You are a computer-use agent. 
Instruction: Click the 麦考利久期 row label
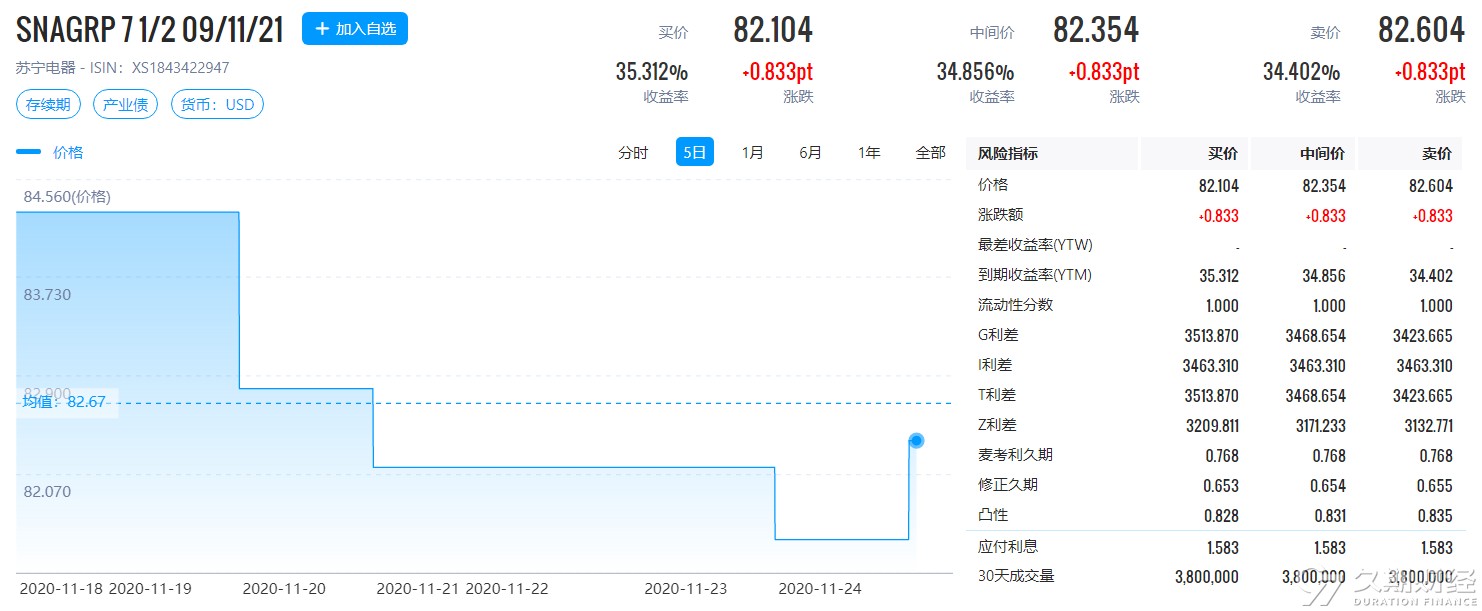1014,455
